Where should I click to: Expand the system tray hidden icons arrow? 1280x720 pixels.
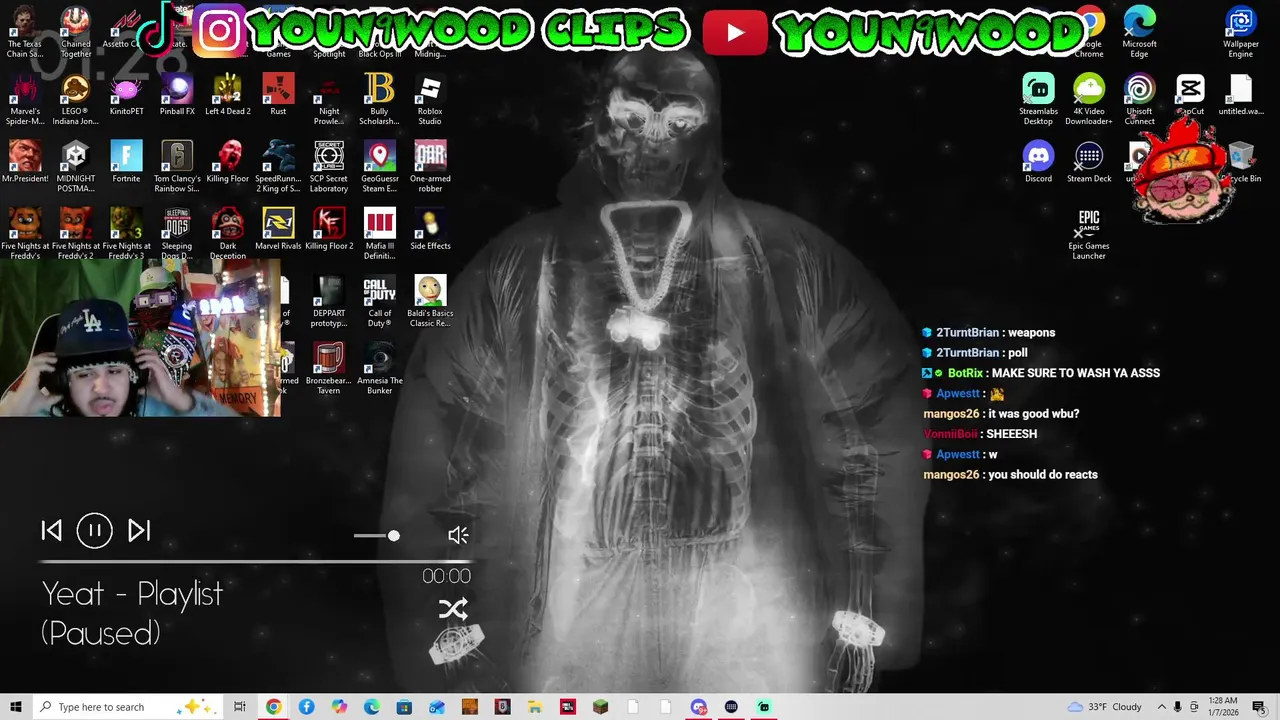coord(1161,707)
